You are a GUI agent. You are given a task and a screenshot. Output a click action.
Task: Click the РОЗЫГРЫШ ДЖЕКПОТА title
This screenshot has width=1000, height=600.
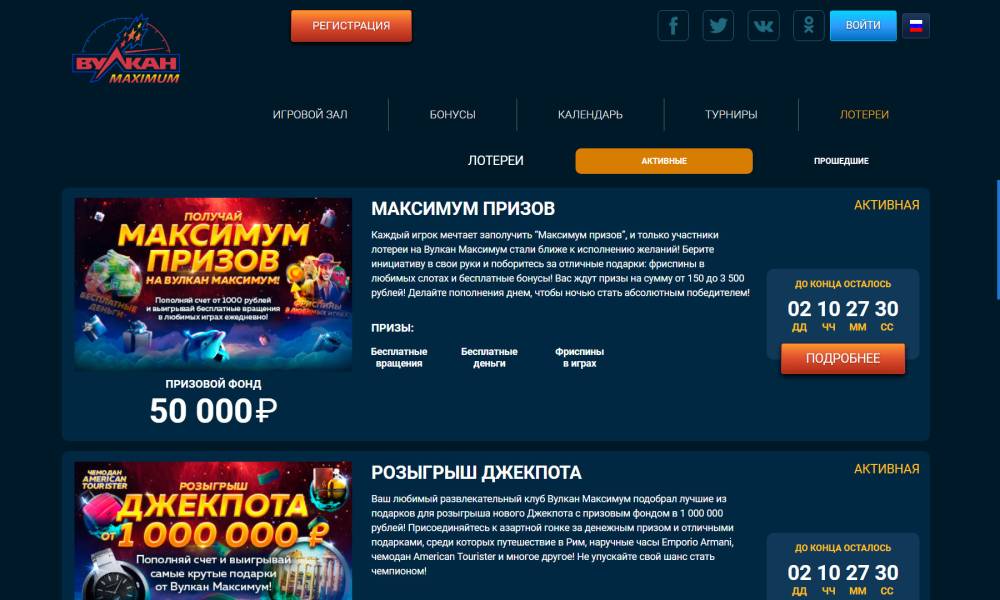coord(476,472)
